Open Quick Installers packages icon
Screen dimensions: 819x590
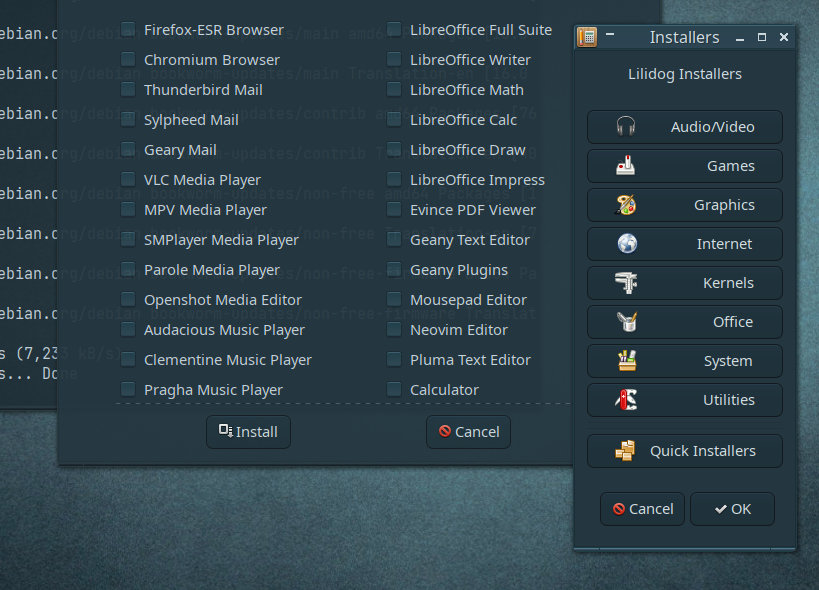(625, 451)
